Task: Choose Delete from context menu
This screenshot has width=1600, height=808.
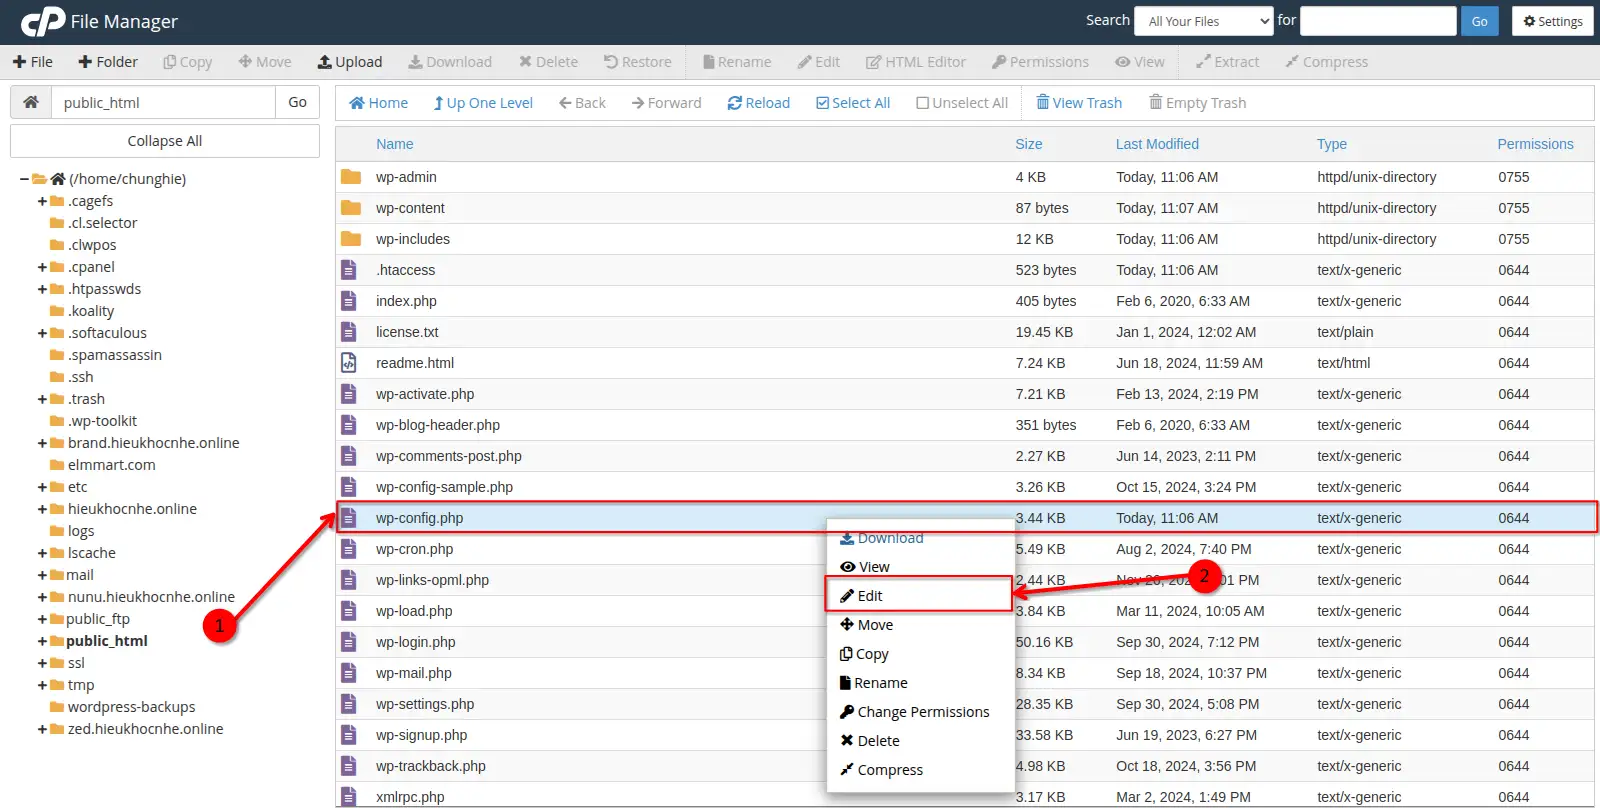Action: click(869, 741)
